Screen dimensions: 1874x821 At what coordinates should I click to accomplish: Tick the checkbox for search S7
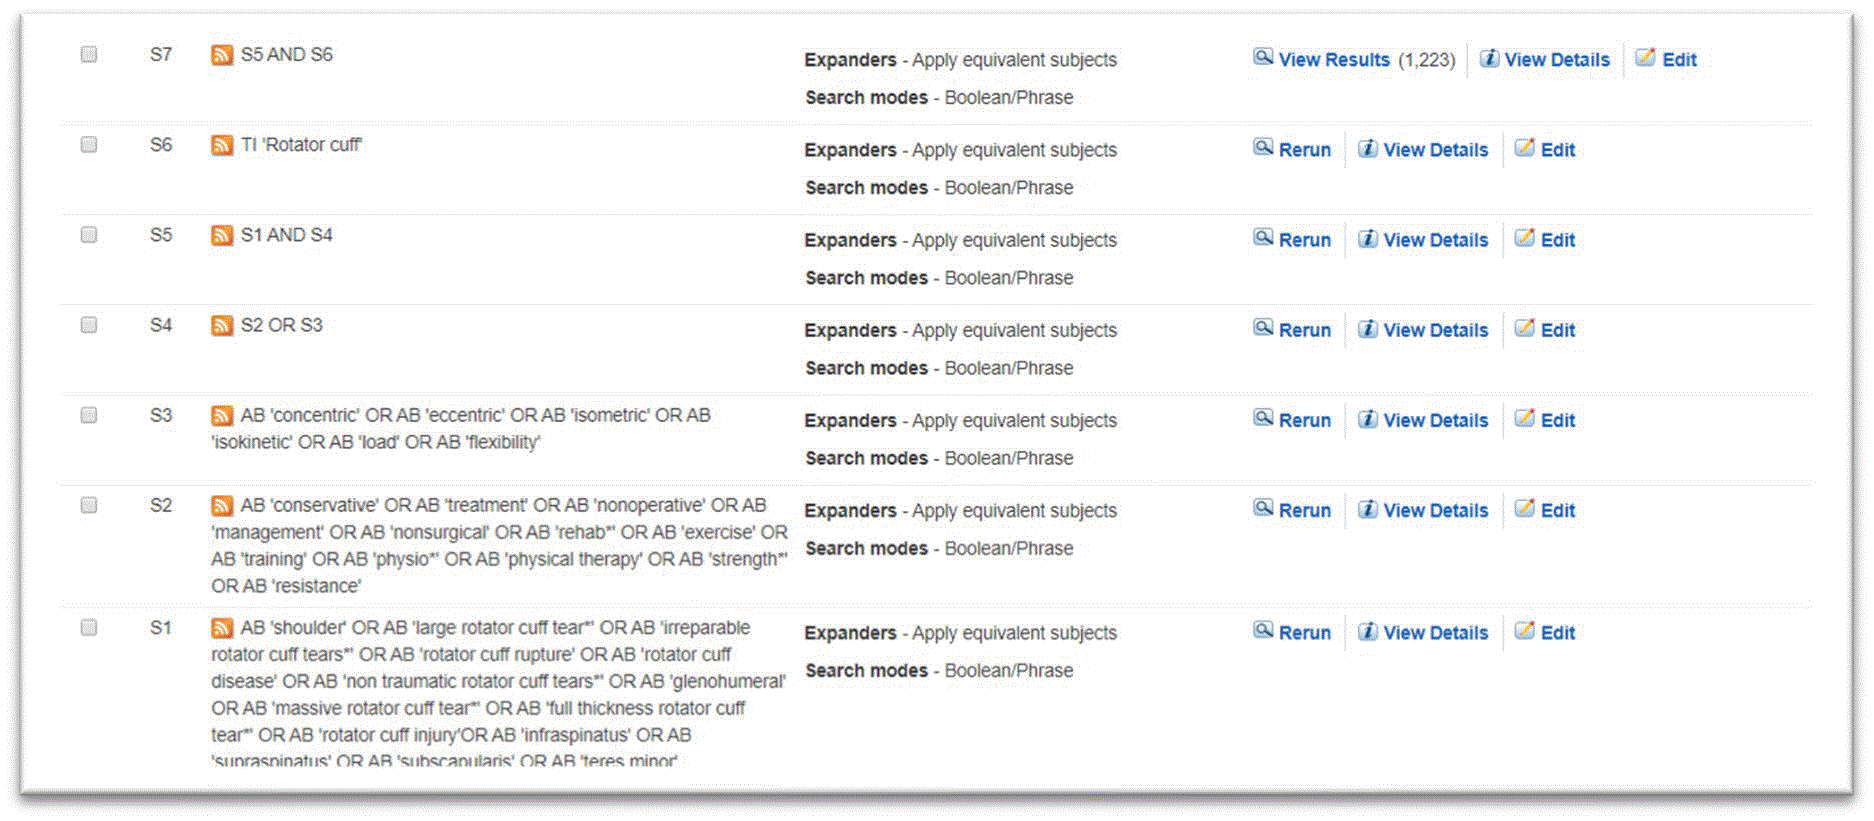(89, 55)
